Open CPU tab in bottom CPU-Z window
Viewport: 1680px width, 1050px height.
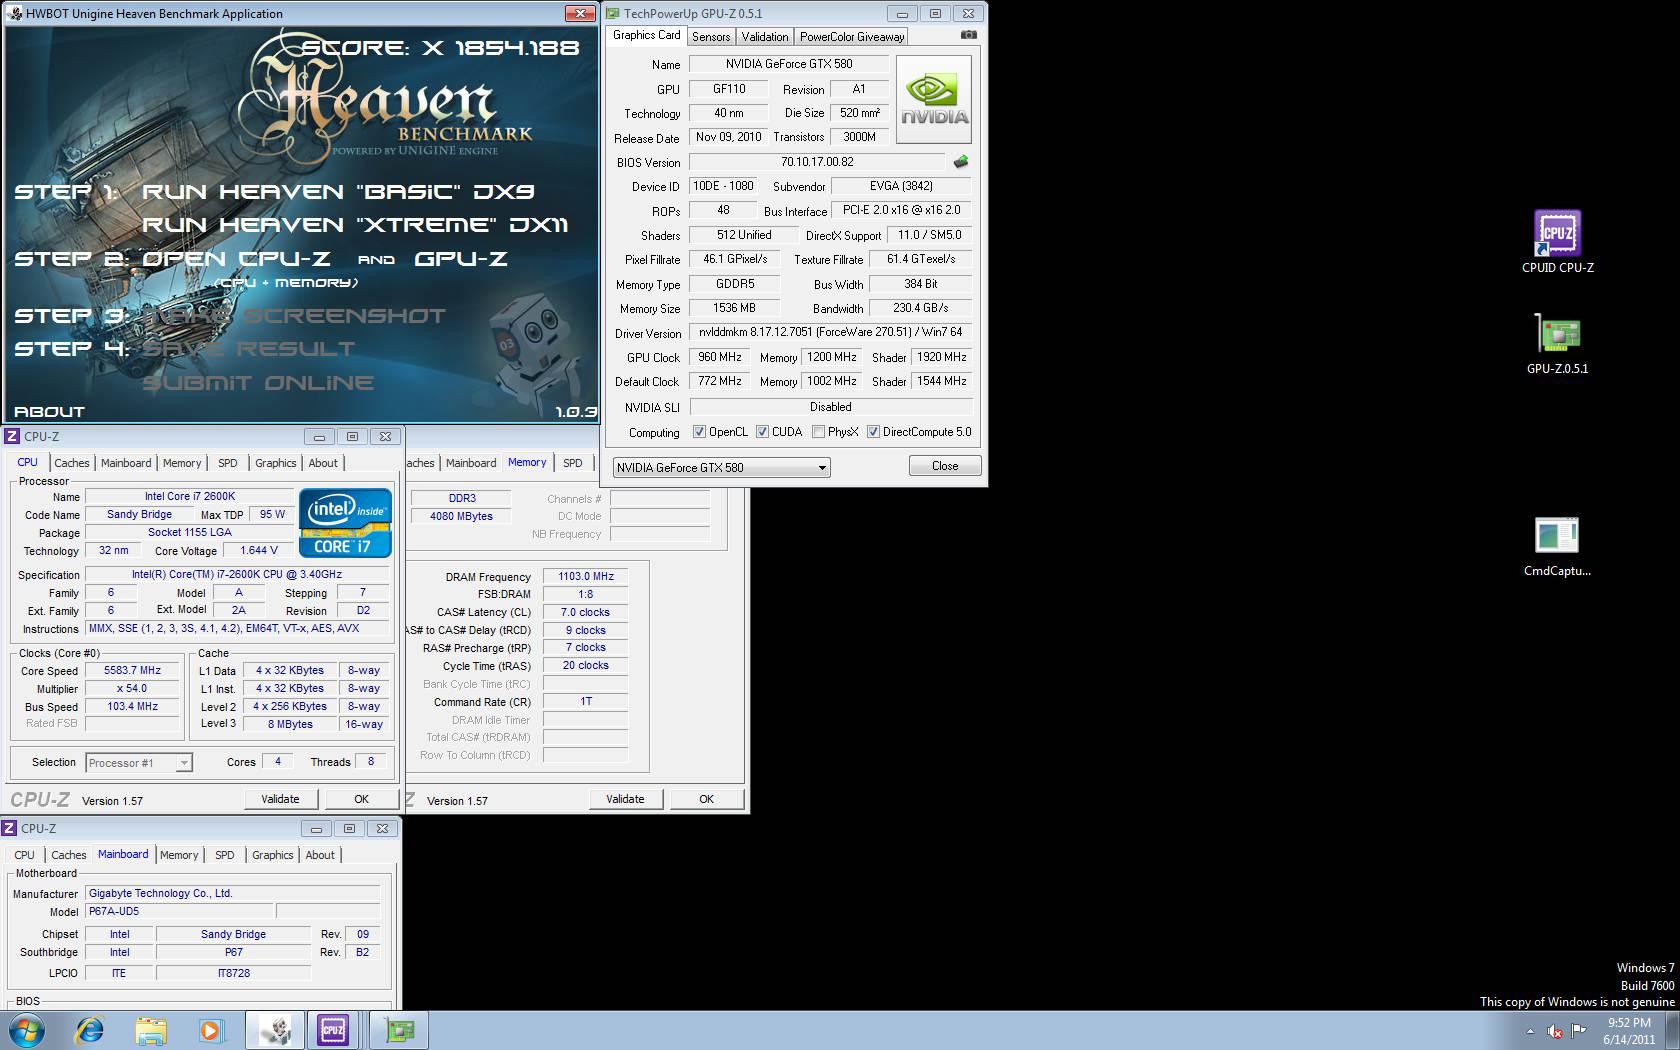tap(24, 855)
